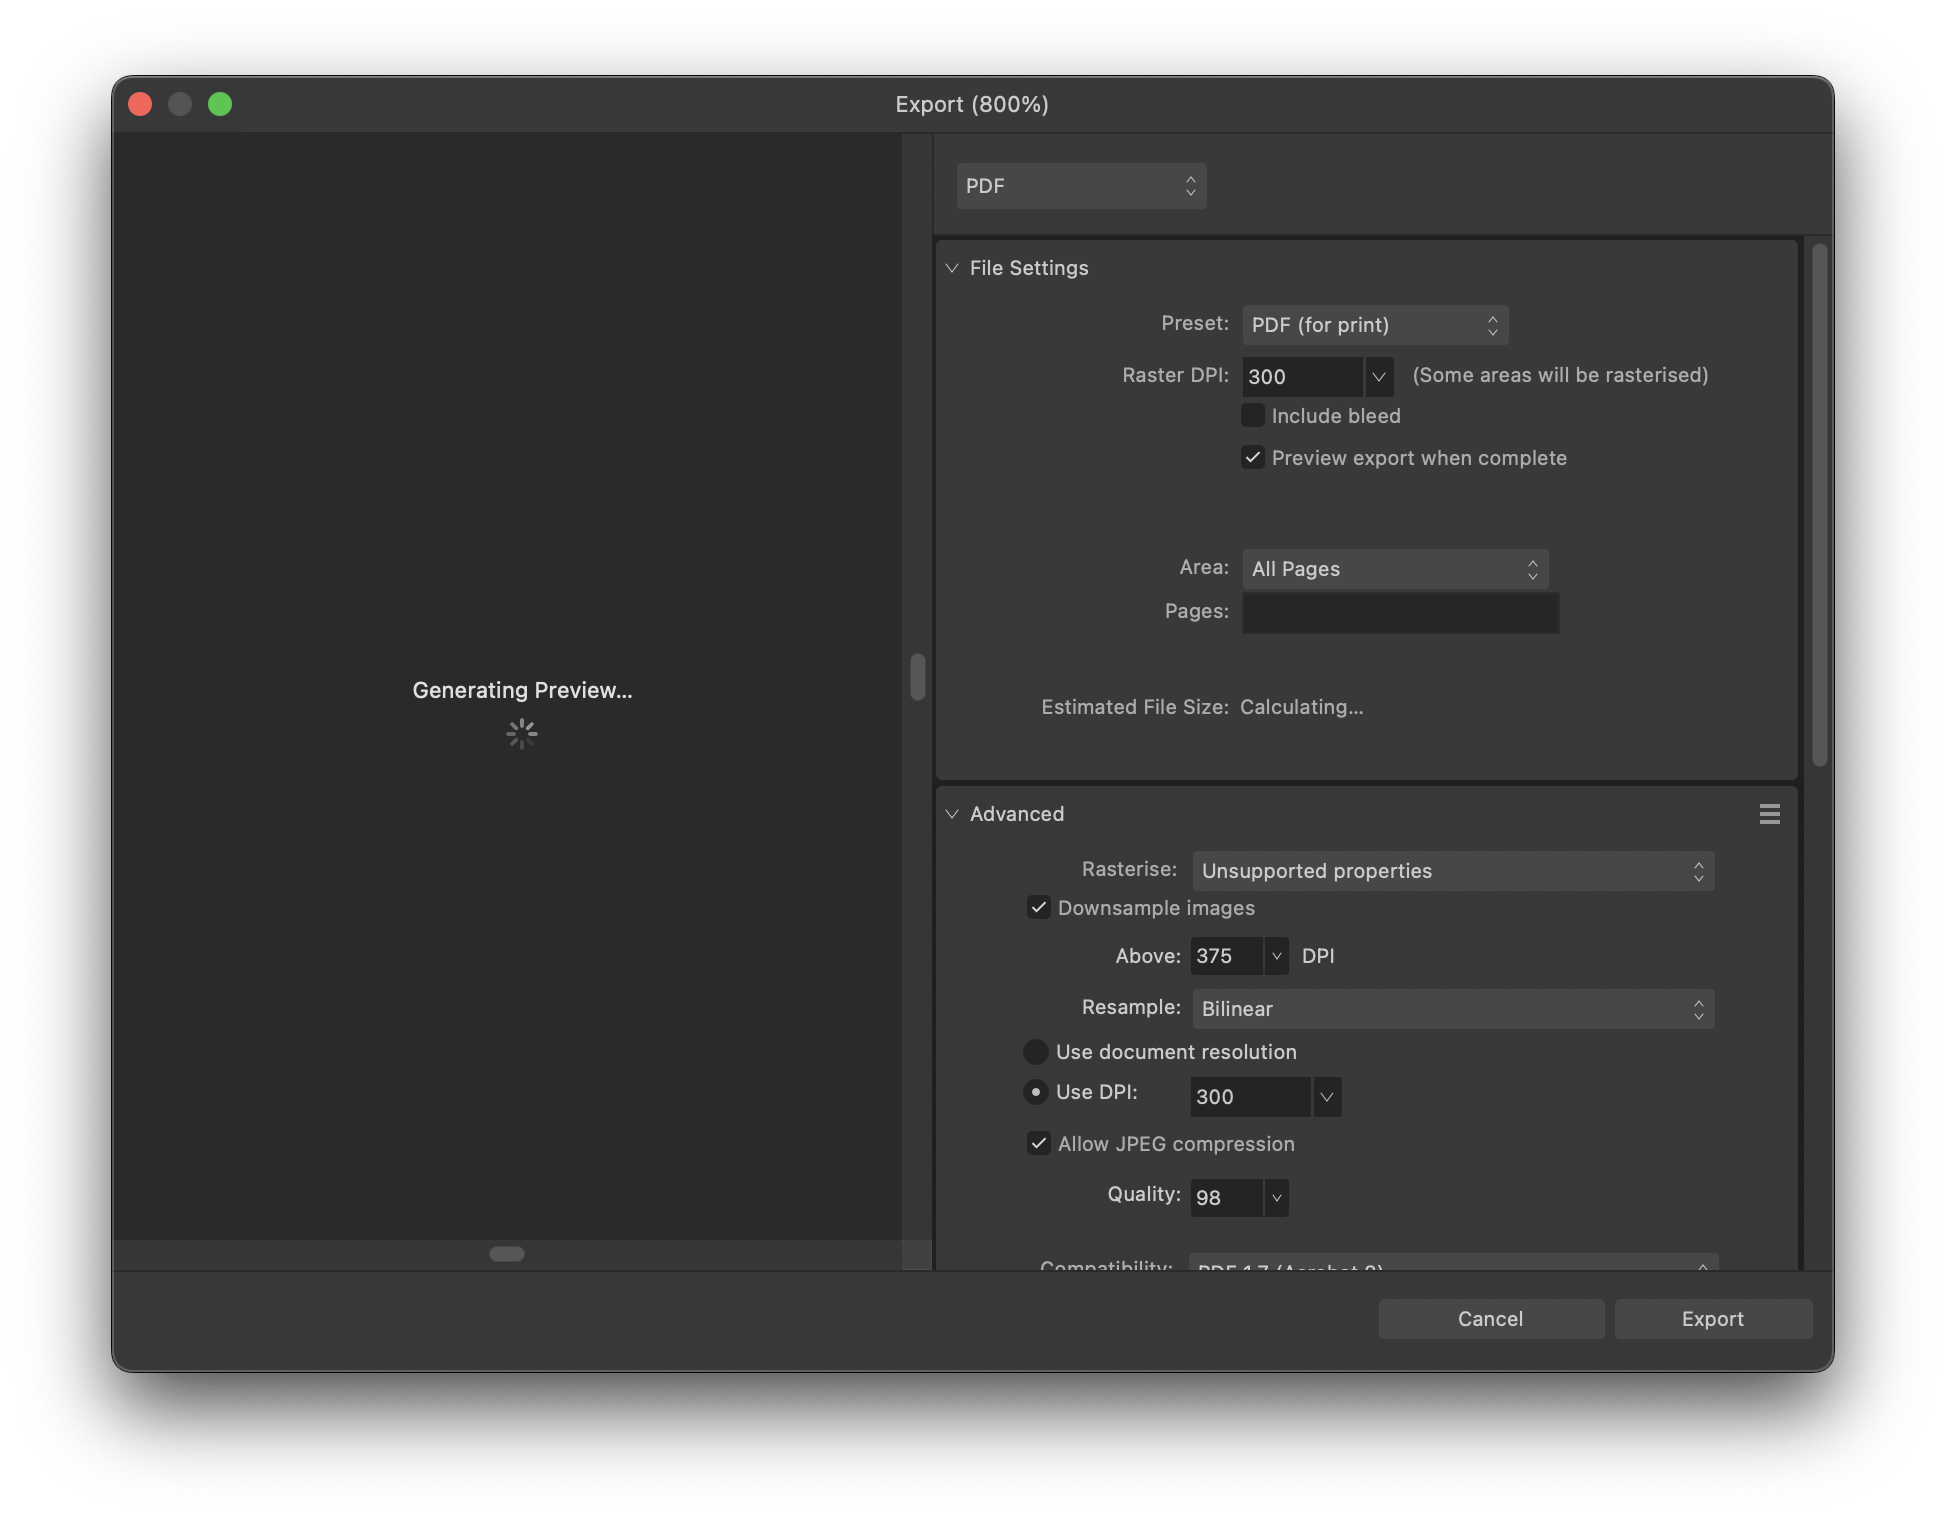Select the Use document resolution radio button
The image size is (1946, 1520).
[1035, 1051]
